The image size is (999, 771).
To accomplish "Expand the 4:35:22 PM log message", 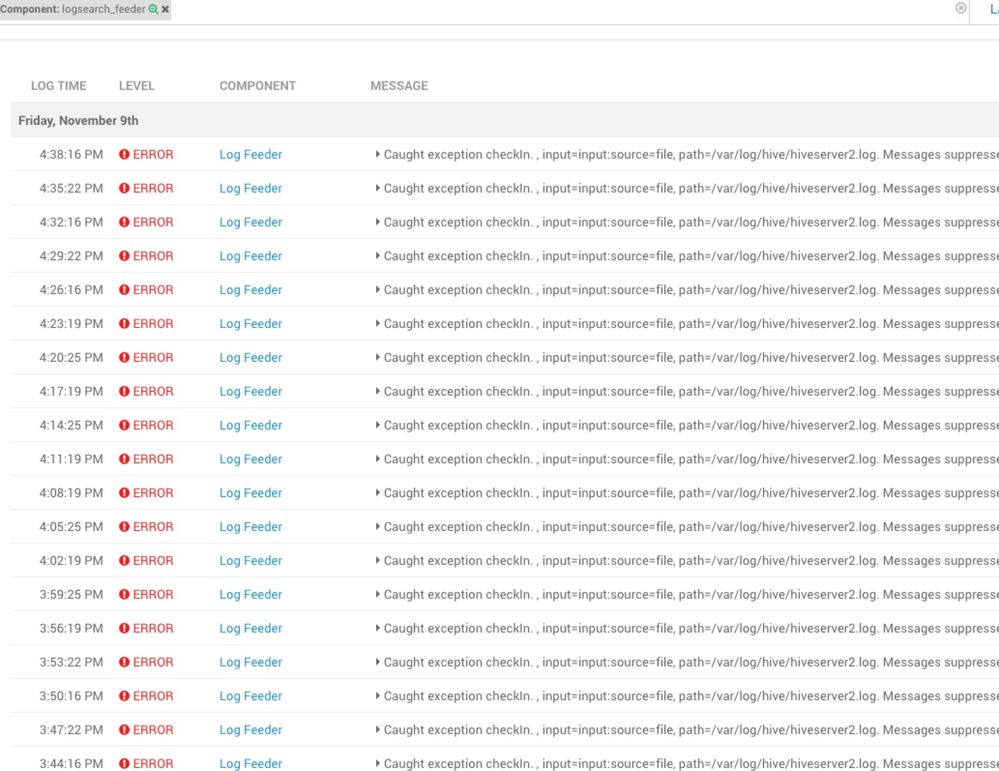I will click(377, 188).
